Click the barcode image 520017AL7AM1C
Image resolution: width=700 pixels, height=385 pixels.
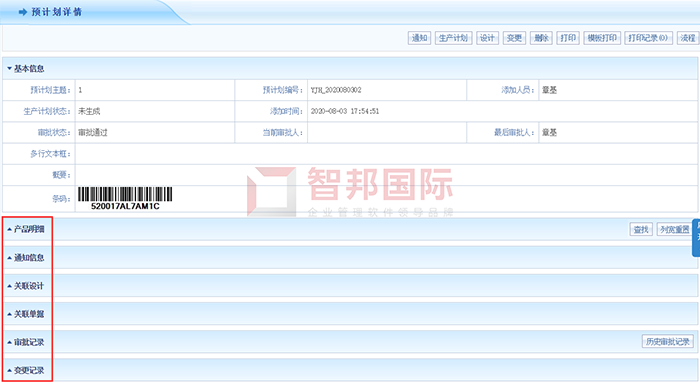point(125,198)
